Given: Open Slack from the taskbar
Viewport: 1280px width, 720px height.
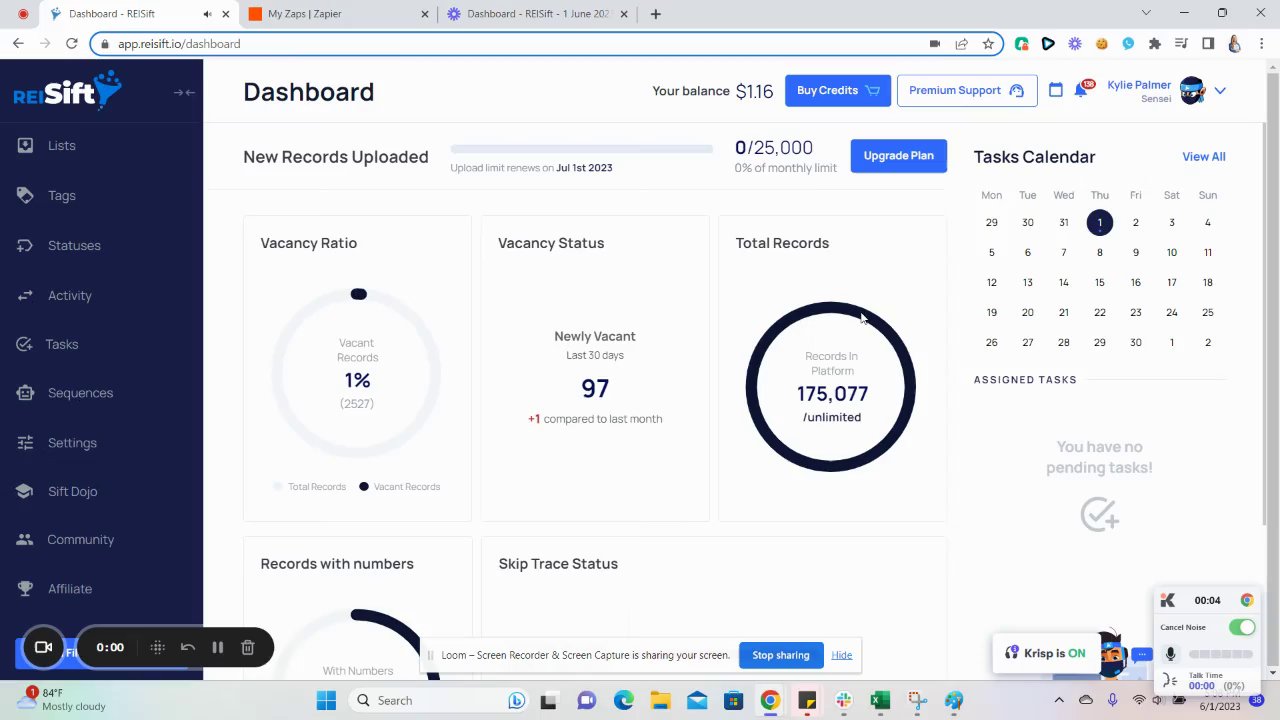Looking at the screenshot, I should point(843,701).
